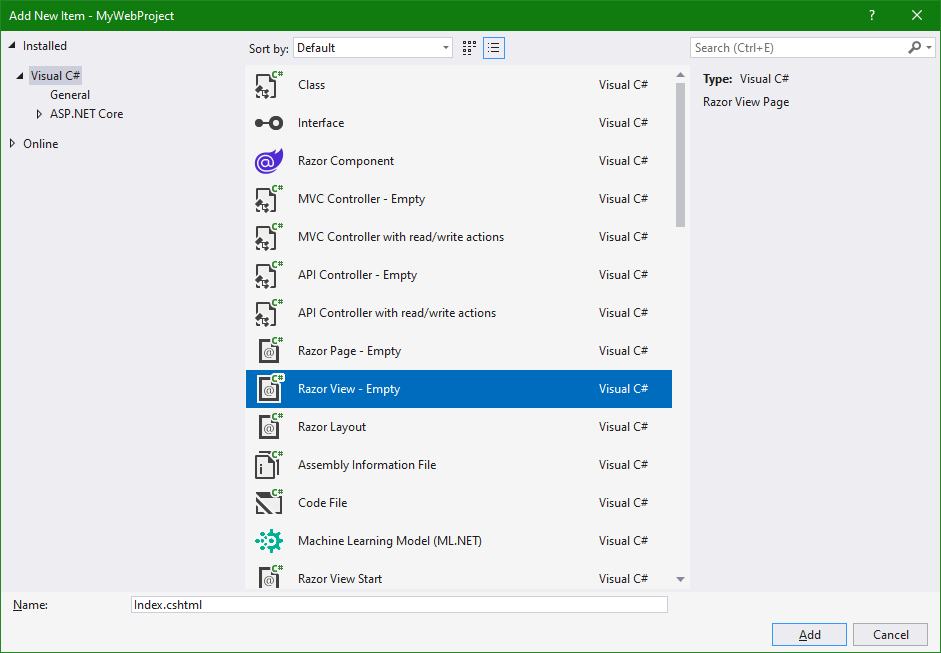Click the Code File icon
The width and height of the screenshot is (941, 653).
(268, 503)
